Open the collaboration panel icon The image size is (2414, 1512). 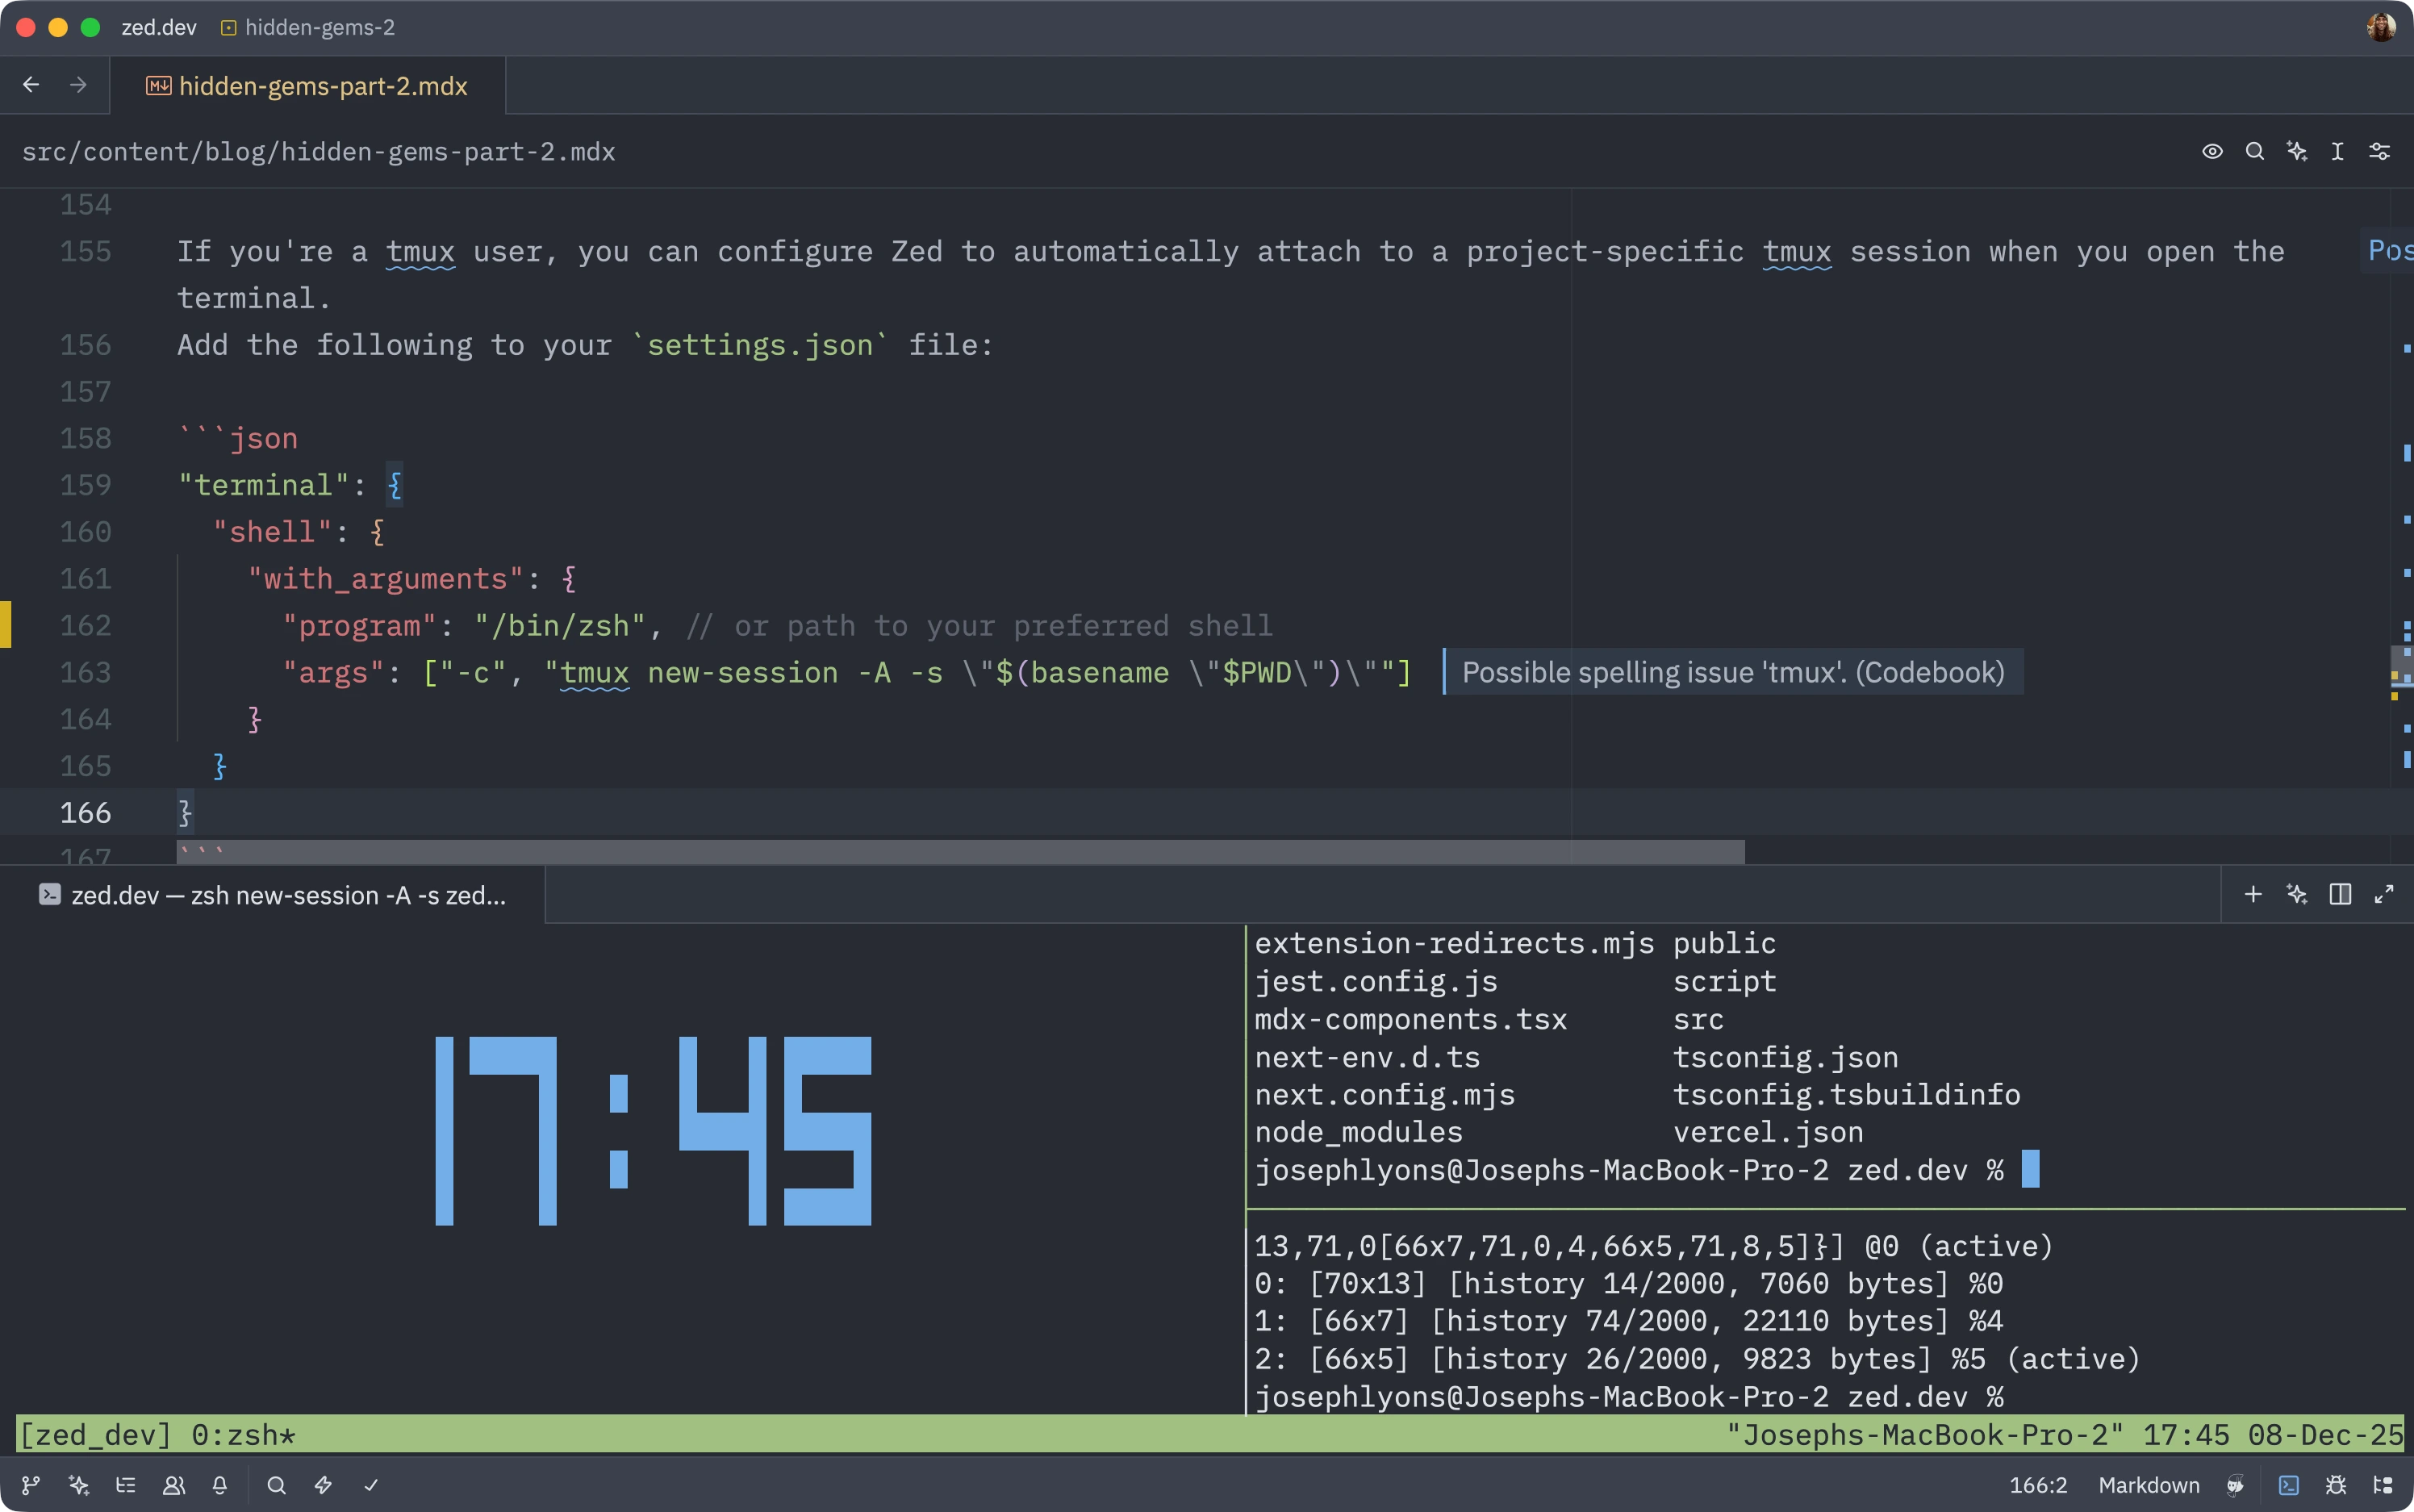click(175, 1486)
